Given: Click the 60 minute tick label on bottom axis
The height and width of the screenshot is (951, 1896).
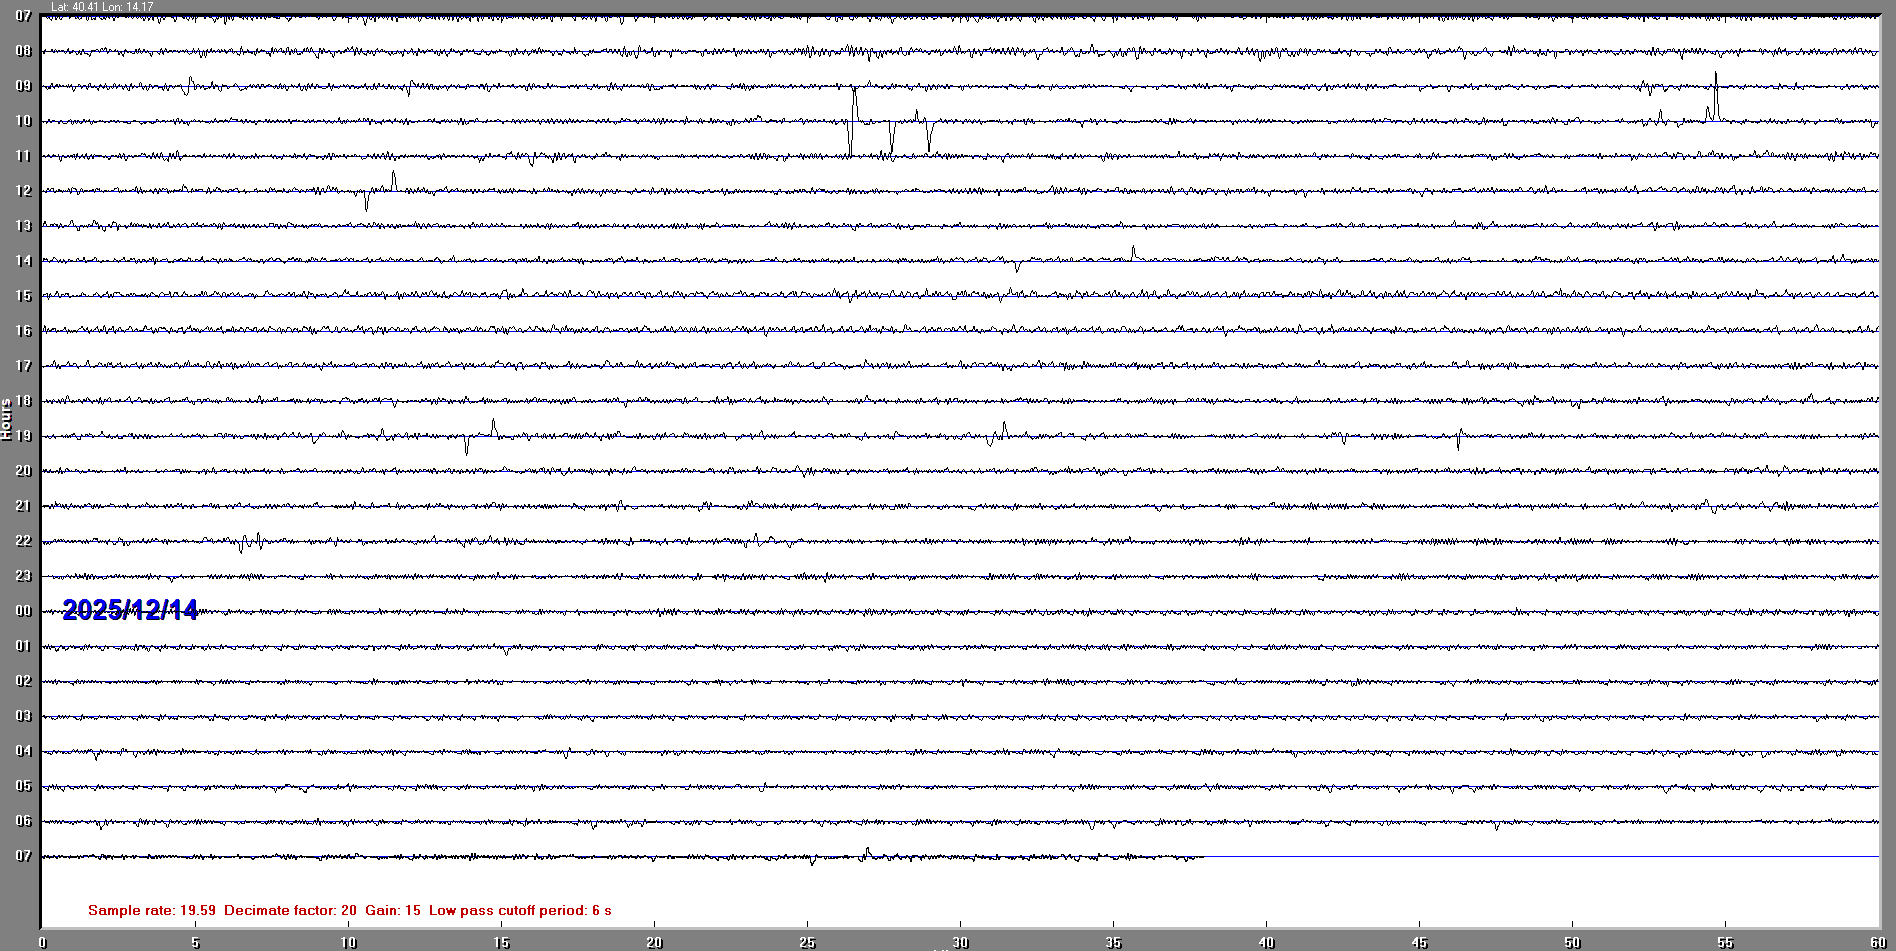Looking at the screenshot, I should coord(1877,942).
